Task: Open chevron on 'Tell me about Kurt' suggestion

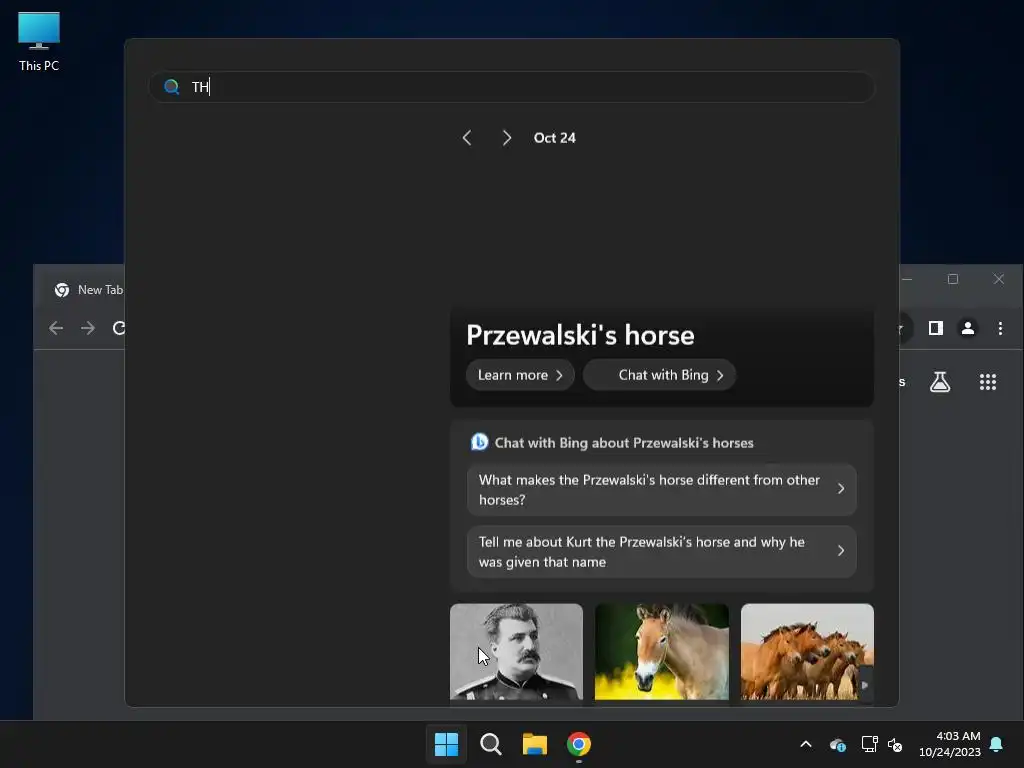Action: coord(840,551)
